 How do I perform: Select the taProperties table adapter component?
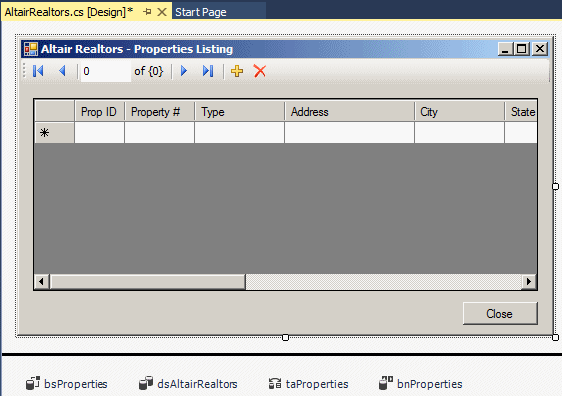(x=309, y=383)
